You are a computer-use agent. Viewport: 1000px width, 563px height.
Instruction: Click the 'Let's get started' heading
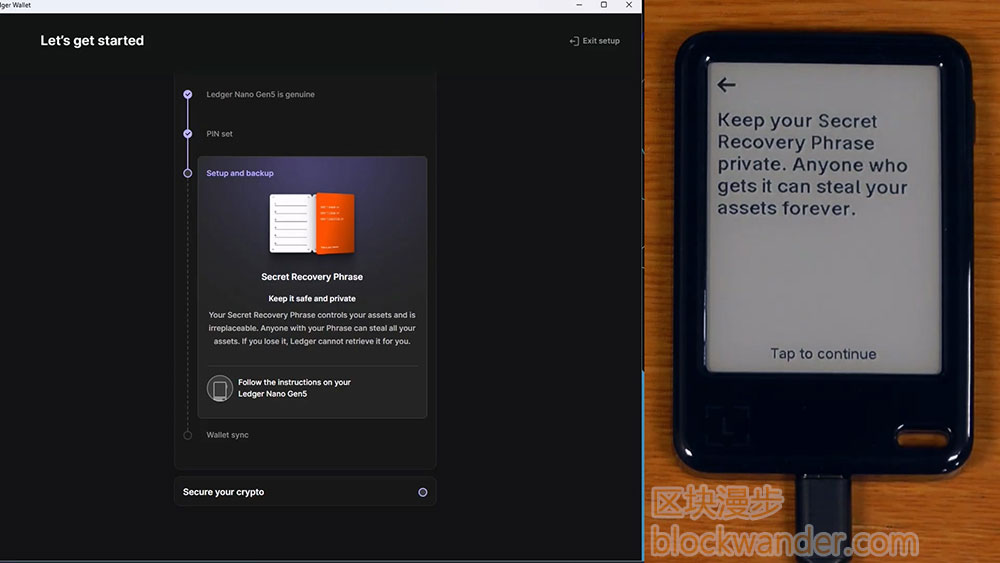pyautogui.click(x=92, y=41)
